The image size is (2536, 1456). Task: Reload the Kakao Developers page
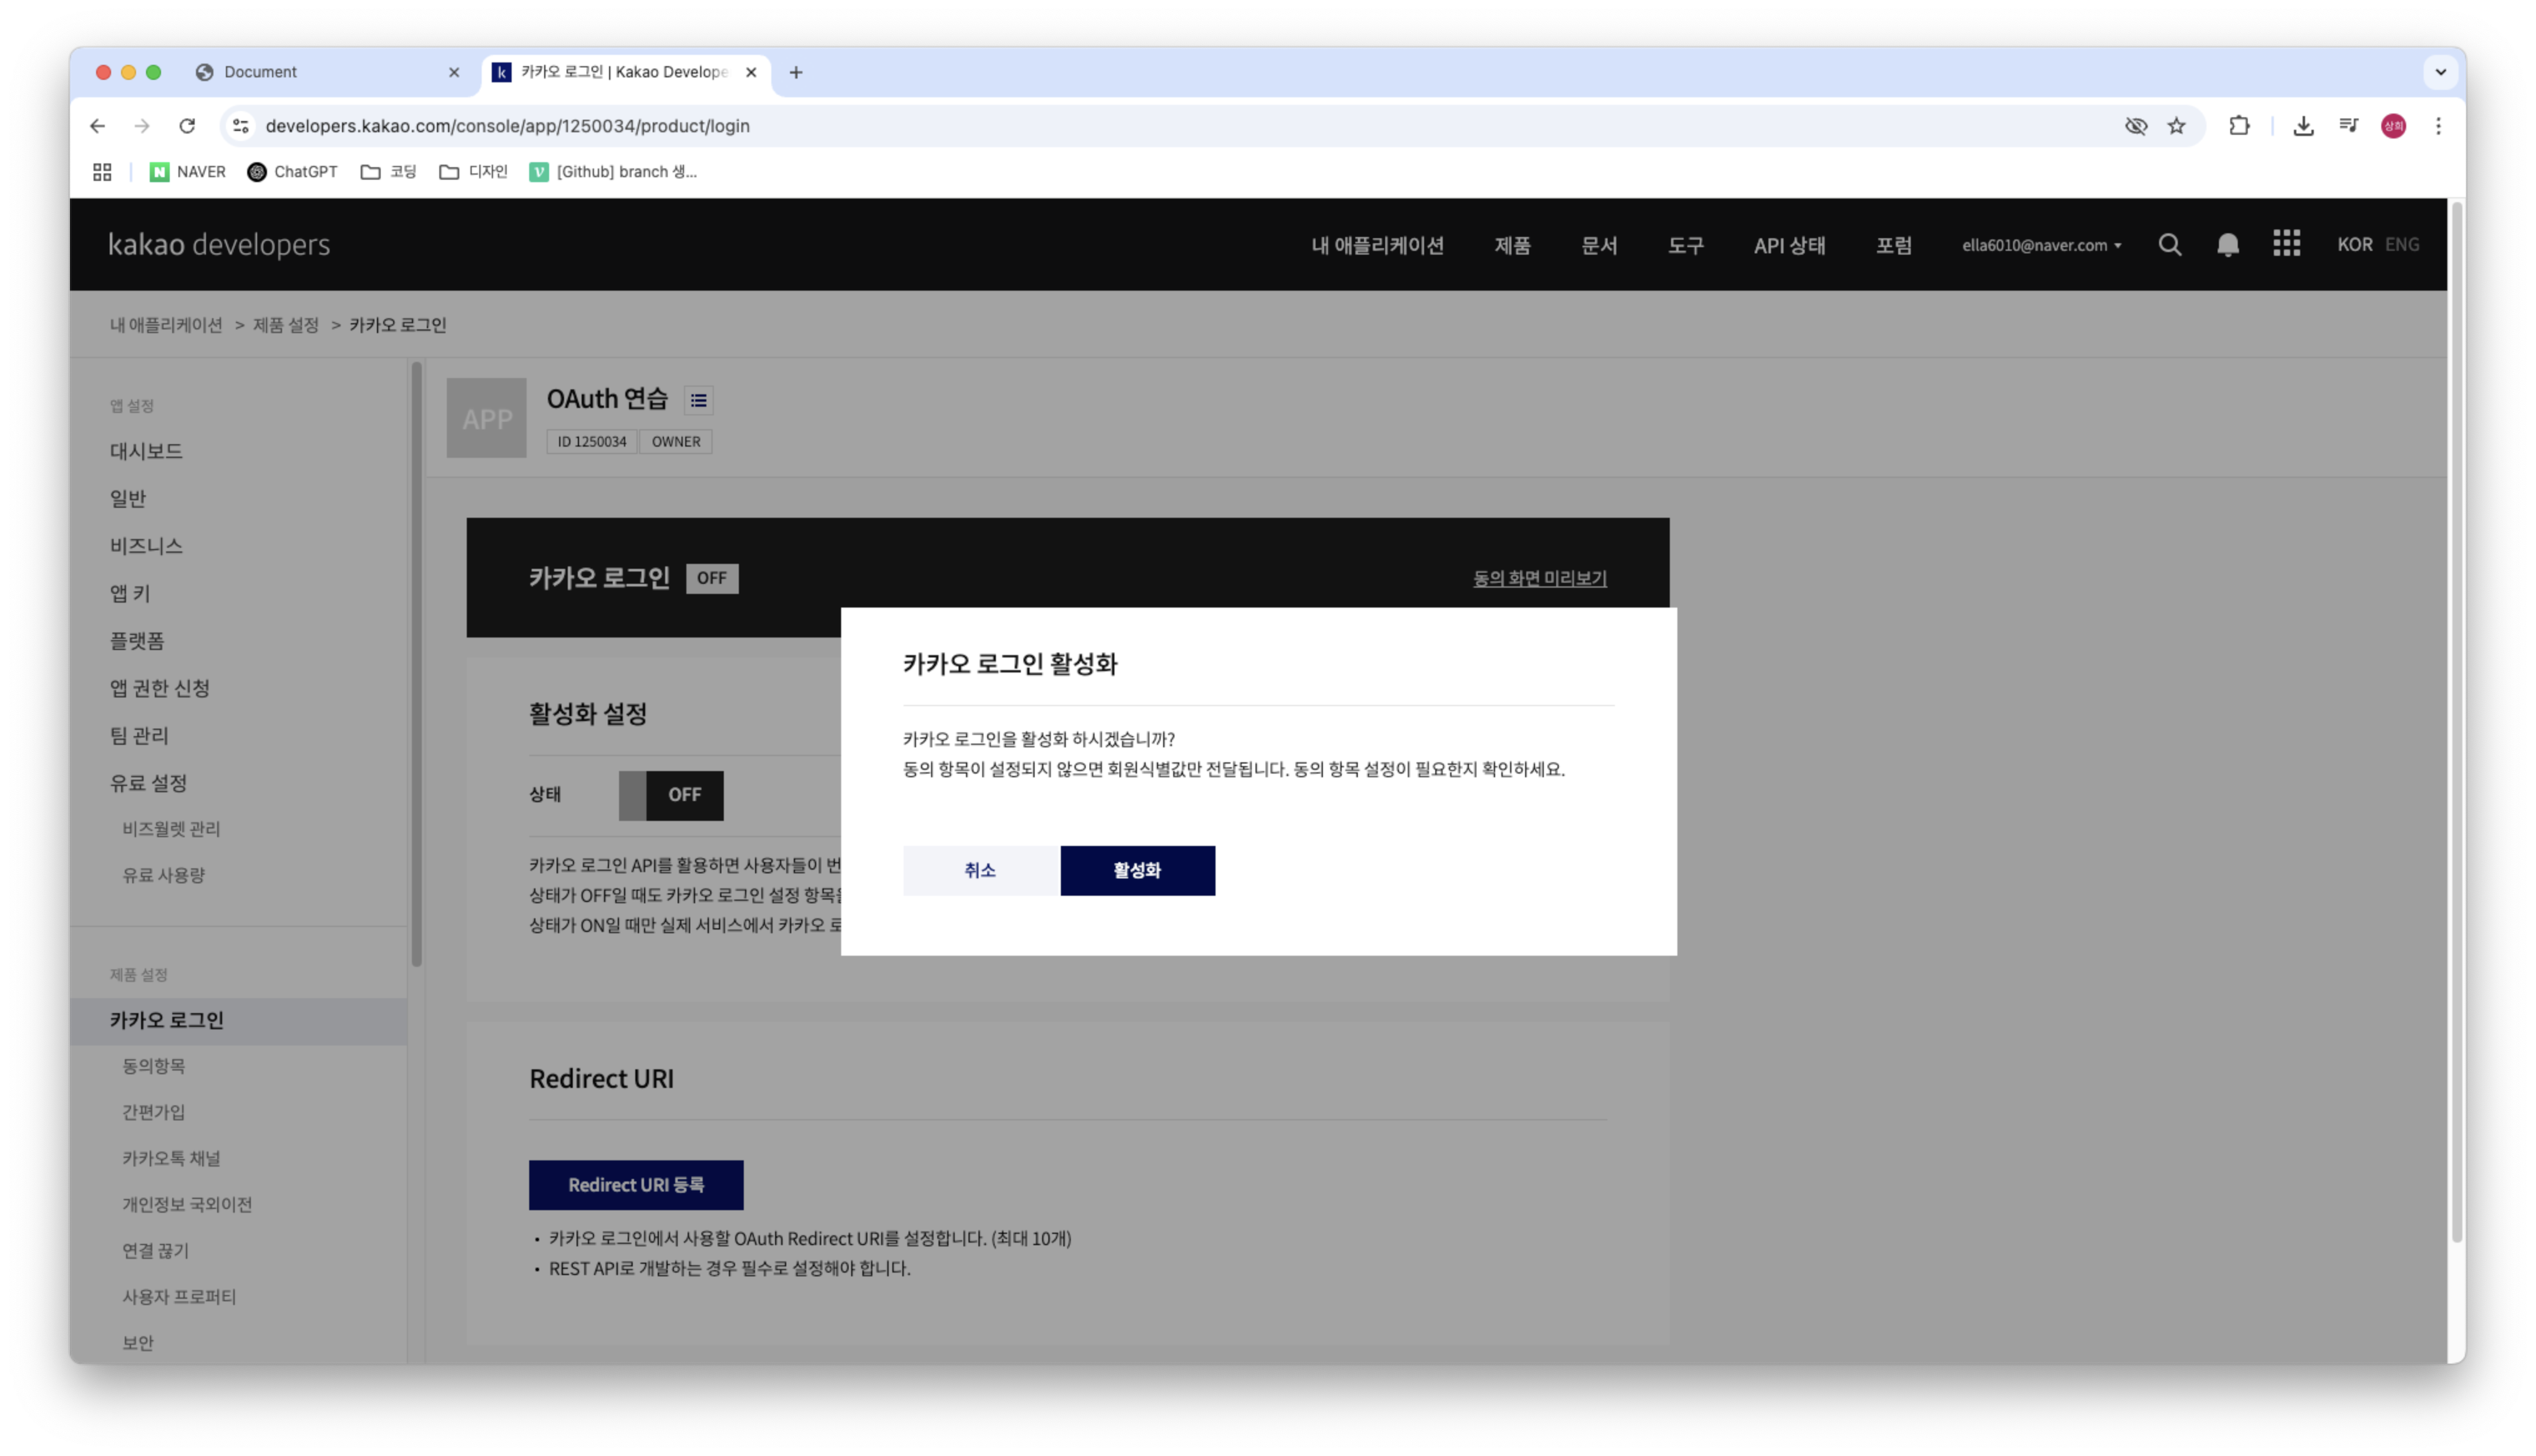[187, 126]
